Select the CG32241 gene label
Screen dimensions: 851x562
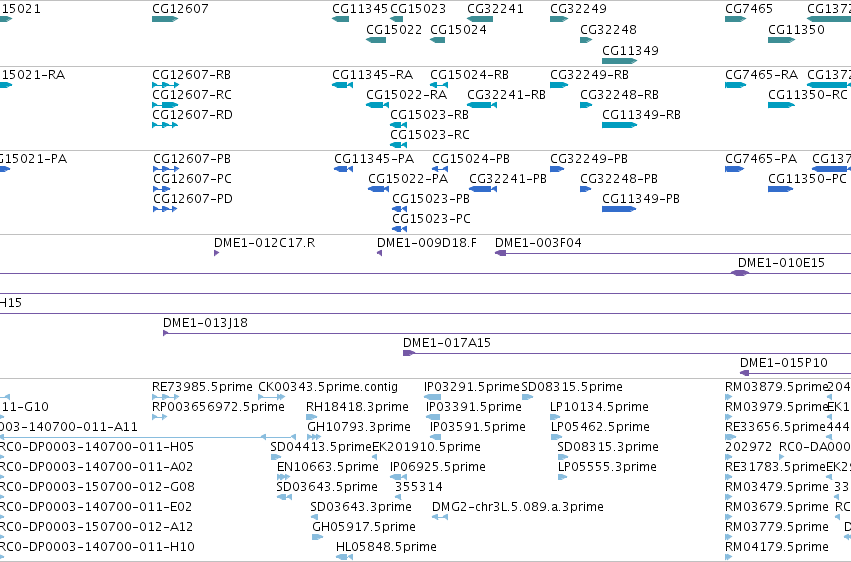coord(496,9)
